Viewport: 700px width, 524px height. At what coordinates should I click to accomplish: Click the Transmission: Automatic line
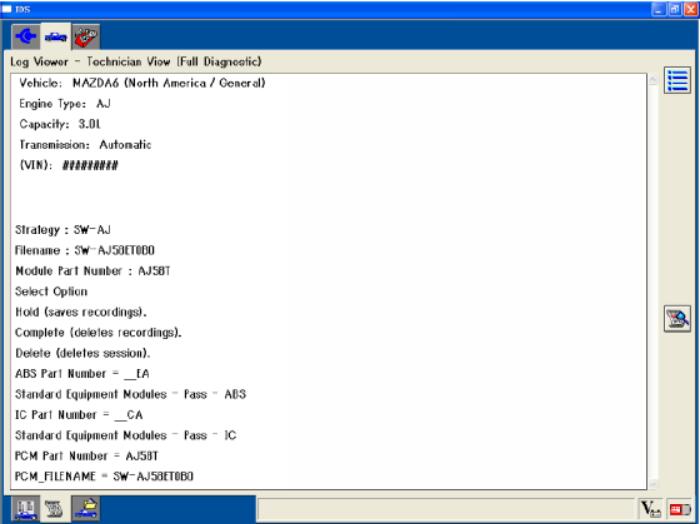coord(85,145)
